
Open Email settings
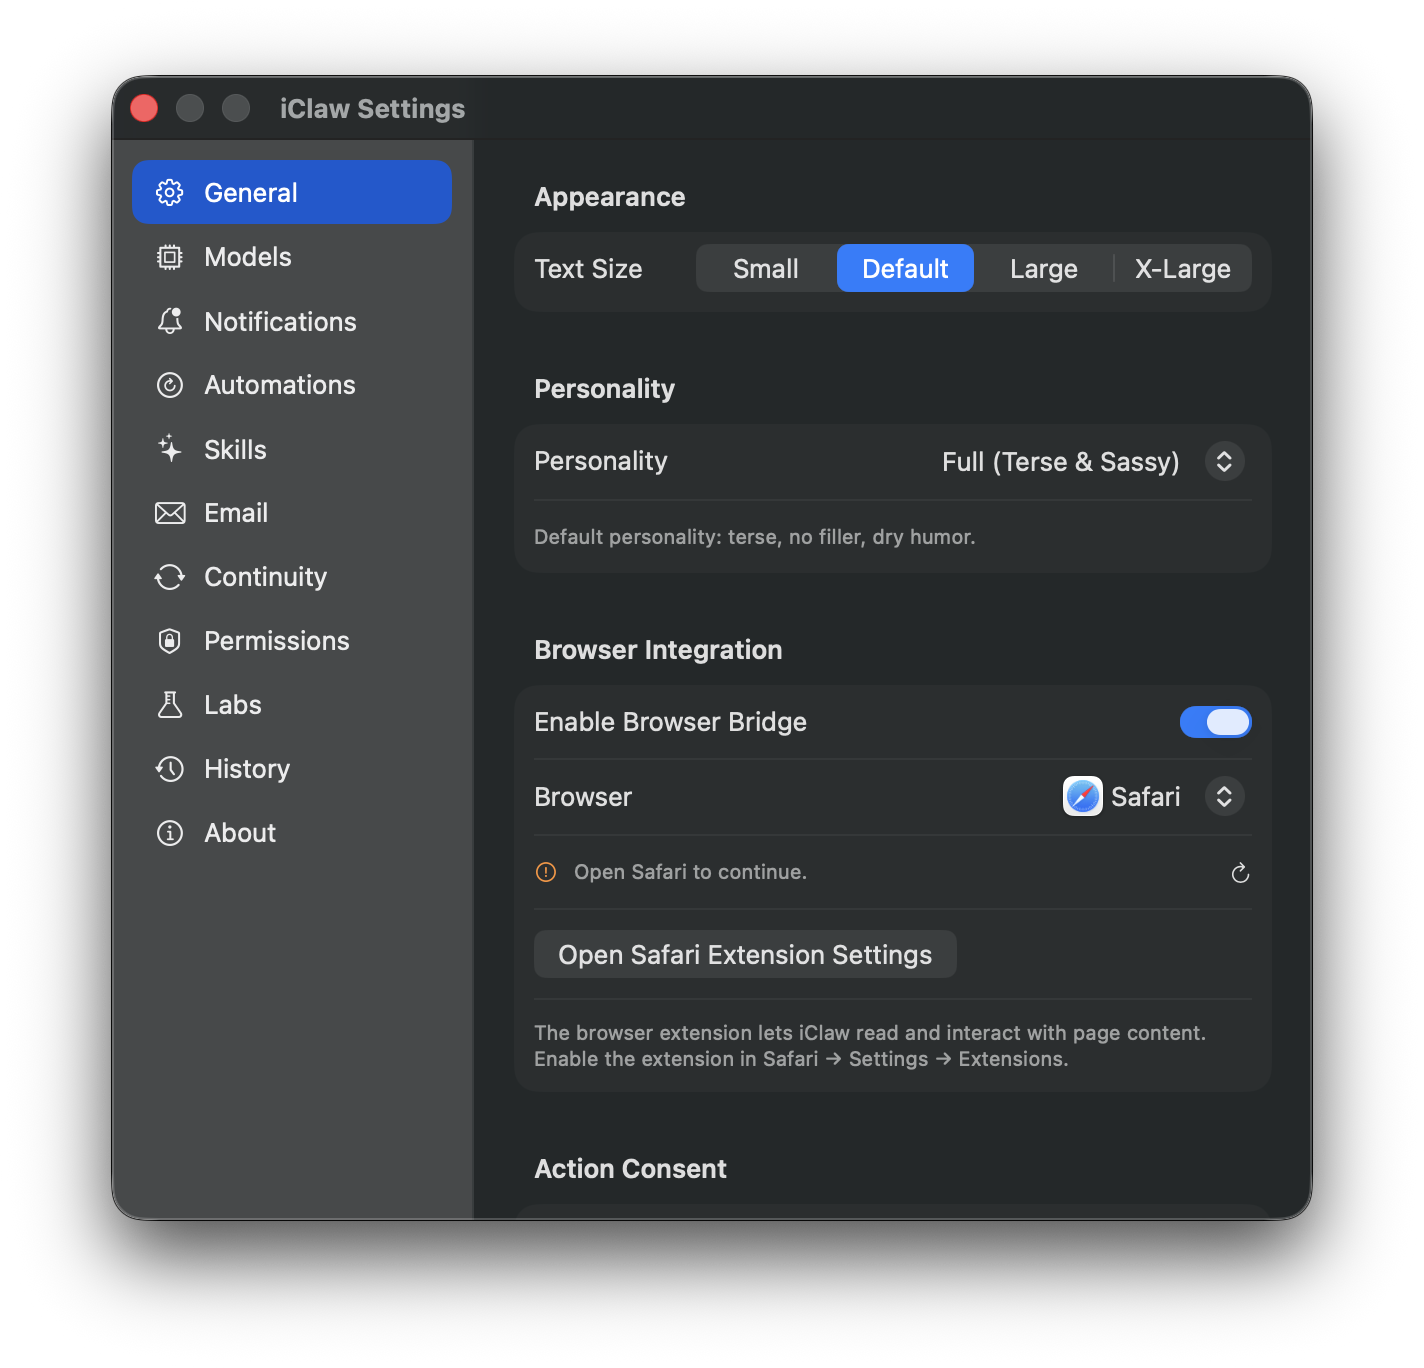[x=292, y=513]
